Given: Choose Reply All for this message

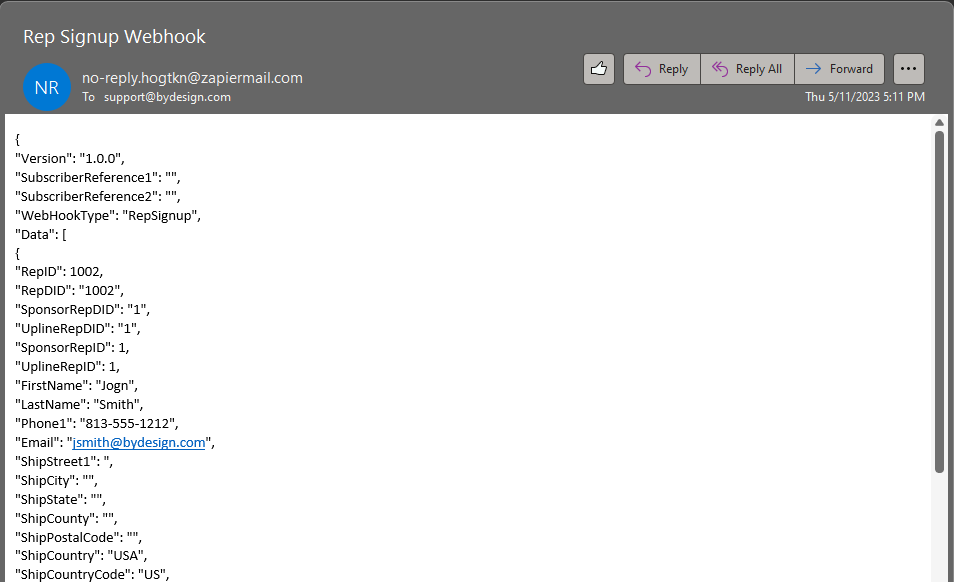Looking at the screenshot, I should (x=747, y=69).
